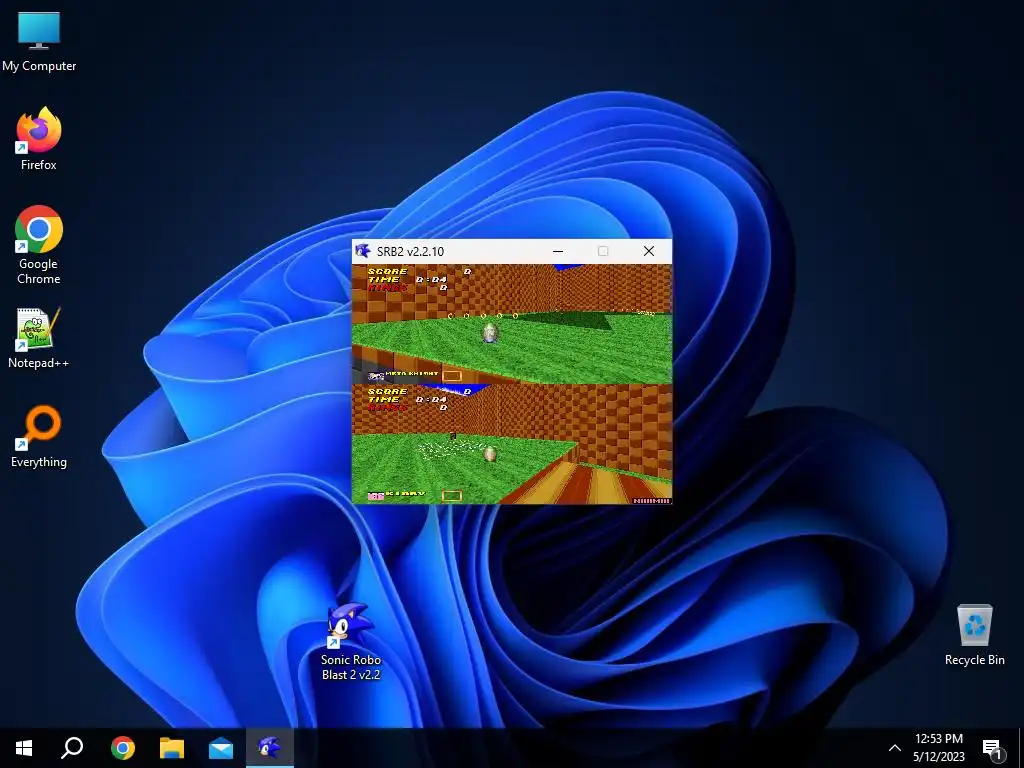Click the SRB2 v2.2.10 title text

[x=410, y=251]
